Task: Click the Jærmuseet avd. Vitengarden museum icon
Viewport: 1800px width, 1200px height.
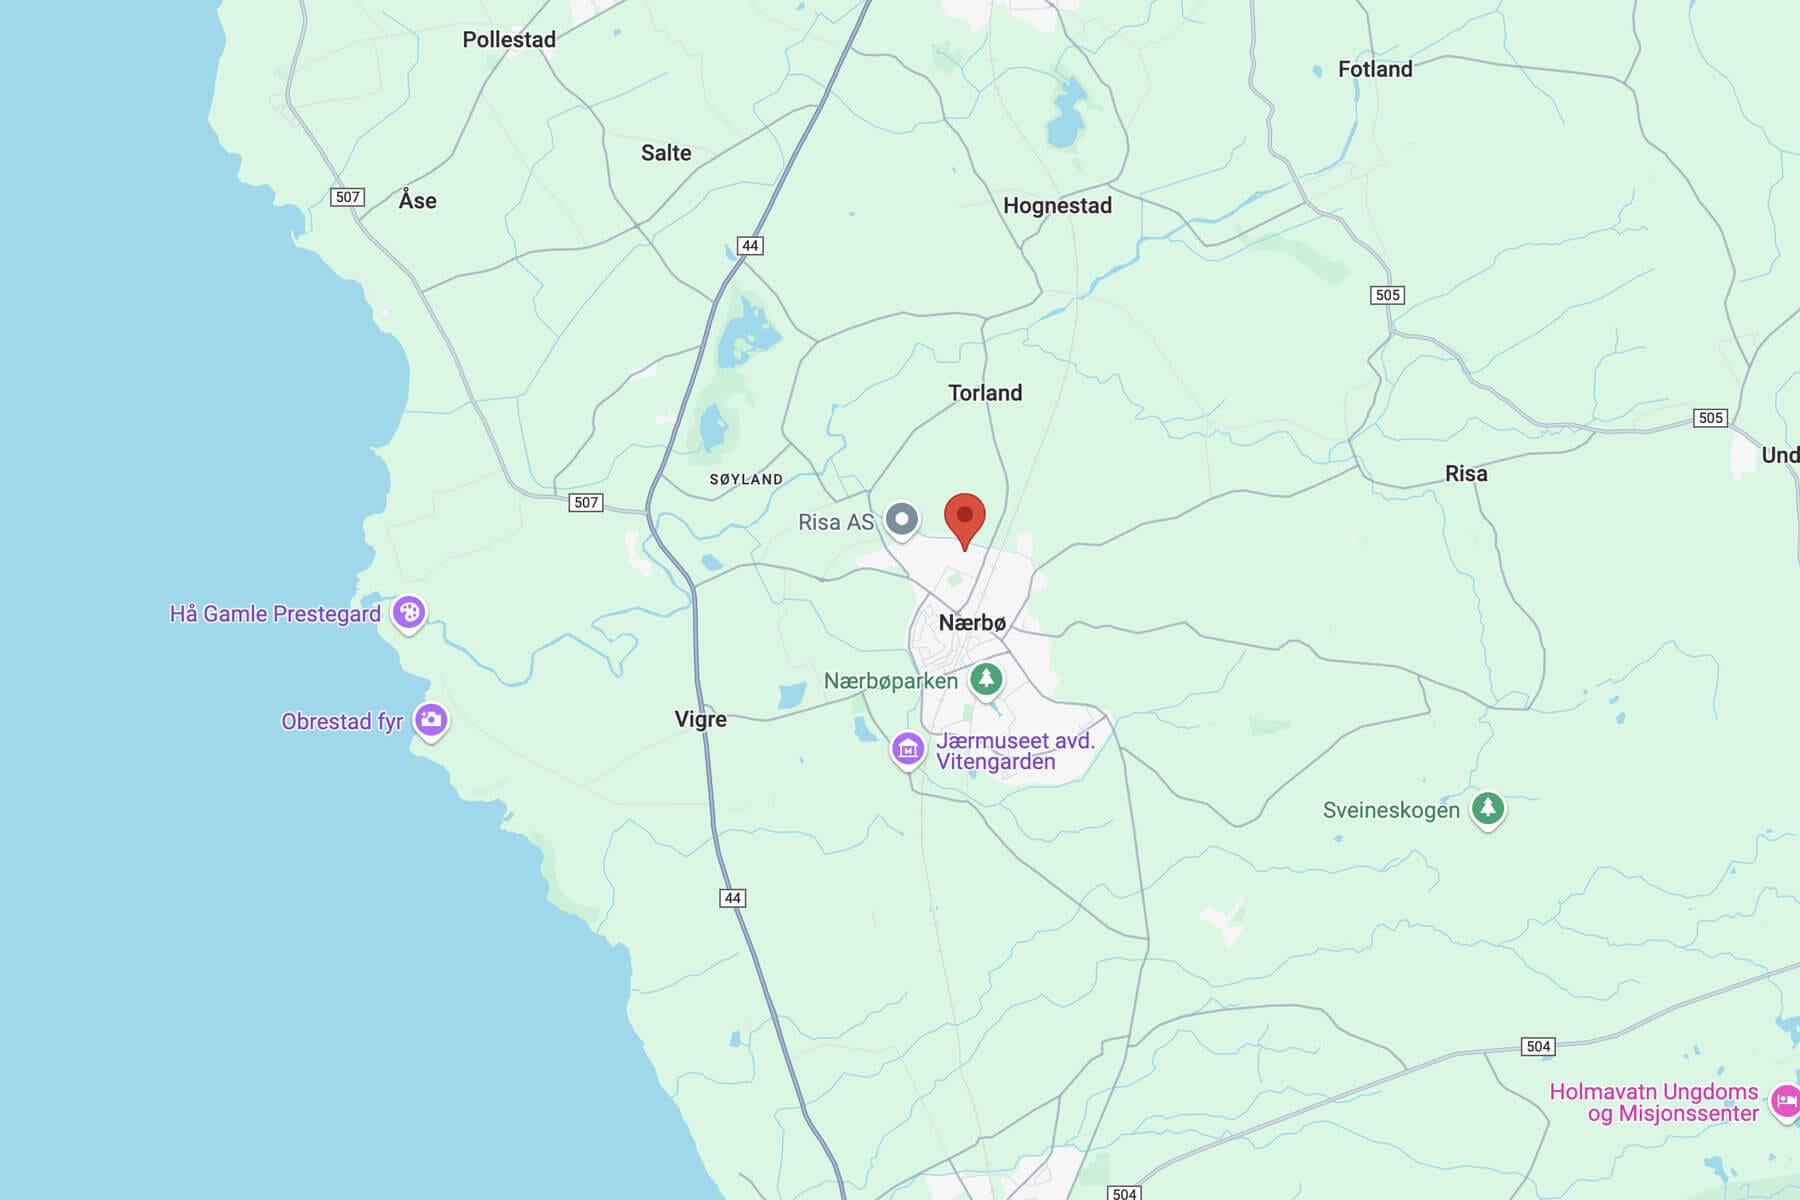Action: tap(908, 749)
